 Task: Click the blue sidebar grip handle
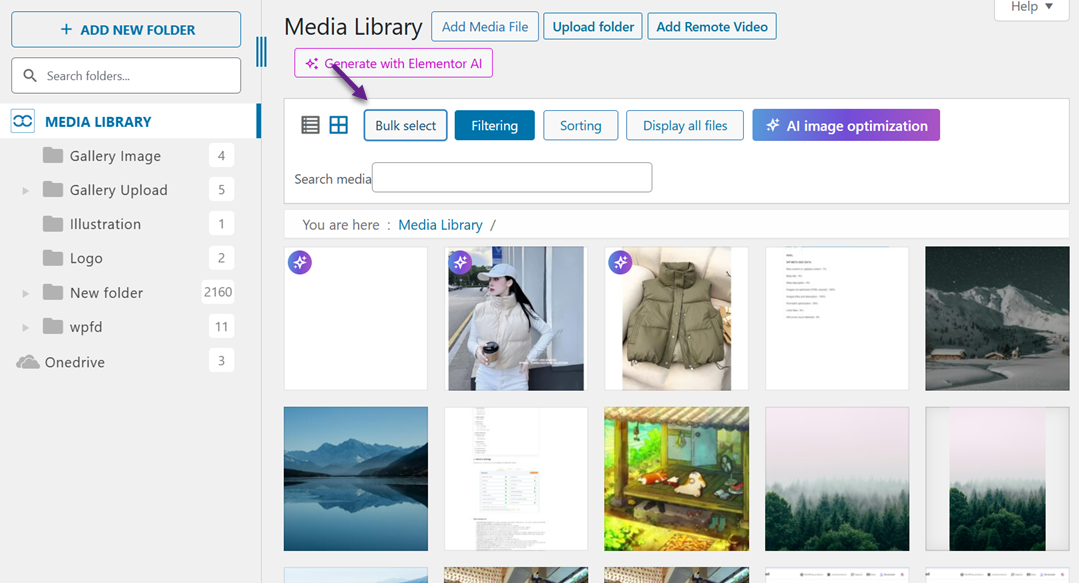pyautogui.click(x=261, y=53)
